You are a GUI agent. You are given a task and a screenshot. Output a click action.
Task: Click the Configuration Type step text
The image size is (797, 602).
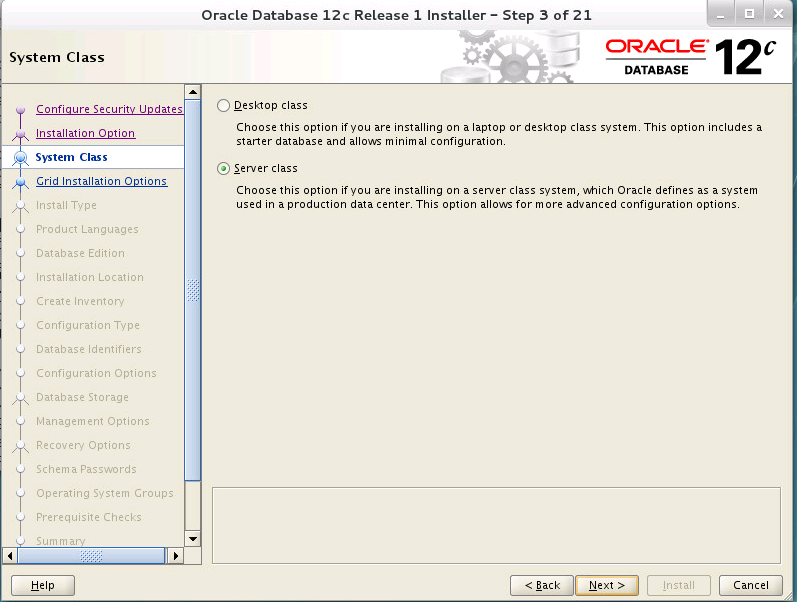pyautogui.click(x=87, y=325)
